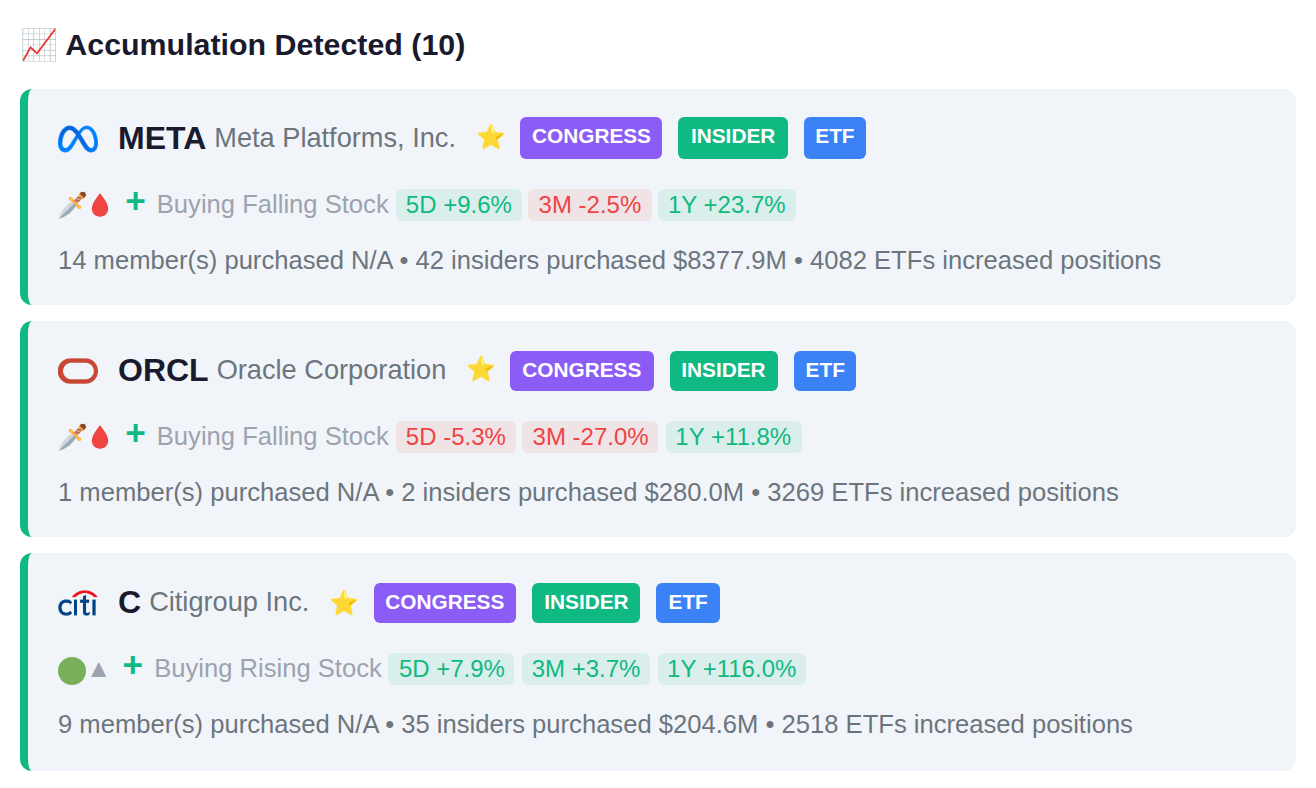Click the chart icon beside Accumulation Detected
This screenshot has width=1316, height=788.
(39, 45)
